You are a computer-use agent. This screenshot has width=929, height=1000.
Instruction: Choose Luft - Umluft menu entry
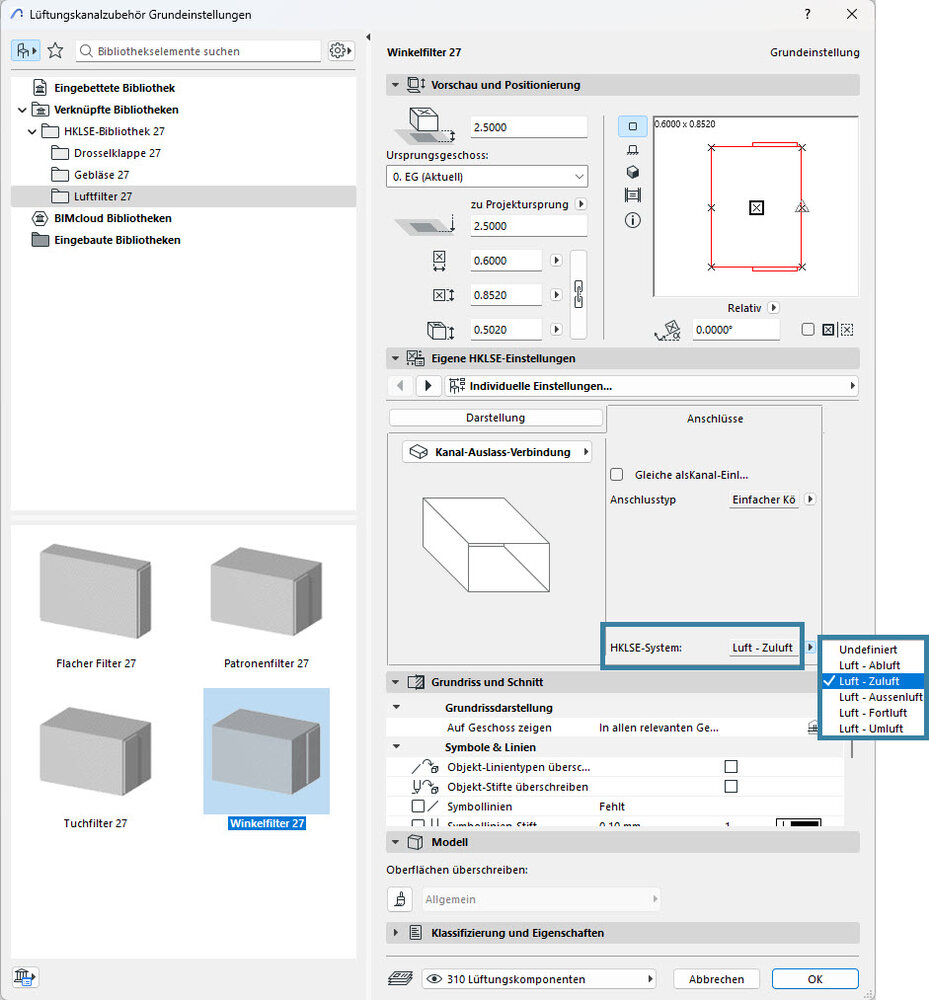(872, 728)
